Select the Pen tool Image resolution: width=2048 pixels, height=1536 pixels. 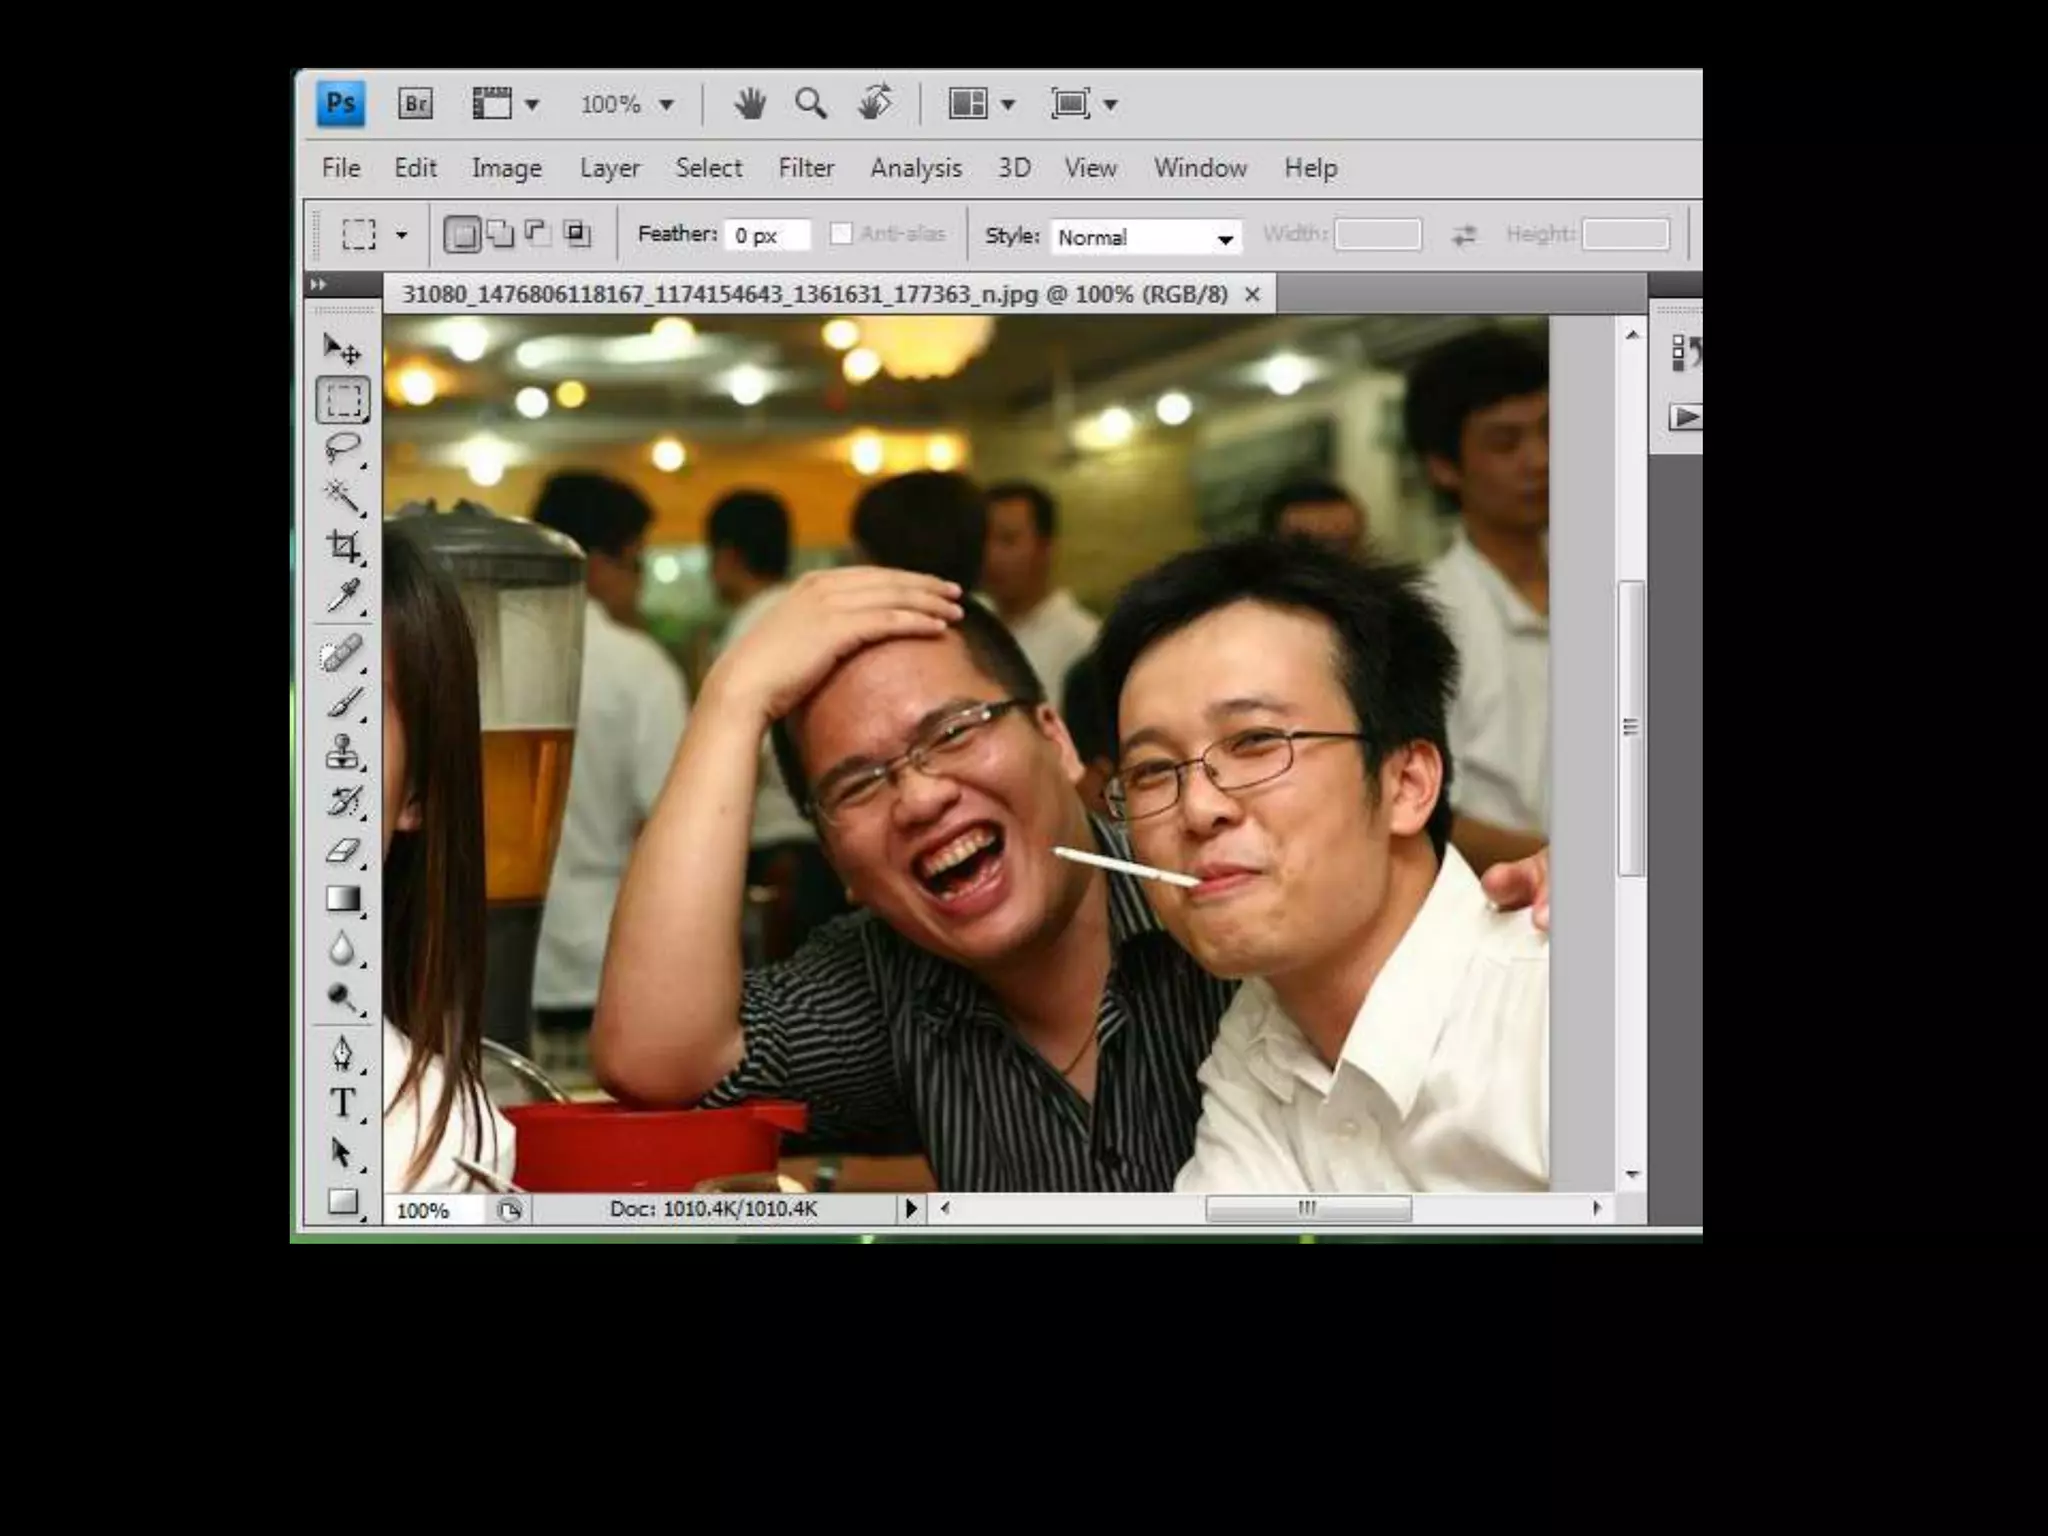[x=343, y=1053]
